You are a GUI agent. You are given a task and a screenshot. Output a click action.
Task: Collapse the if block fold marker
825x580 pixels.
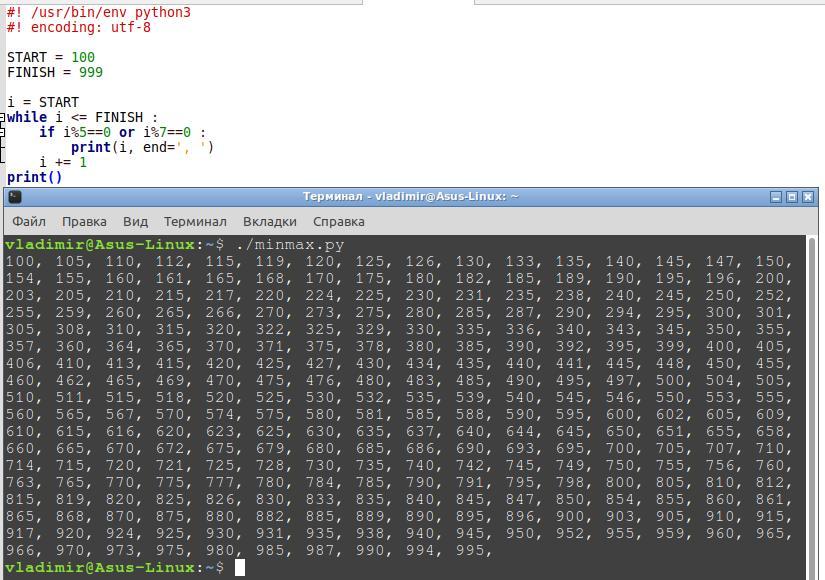point(3,132)
